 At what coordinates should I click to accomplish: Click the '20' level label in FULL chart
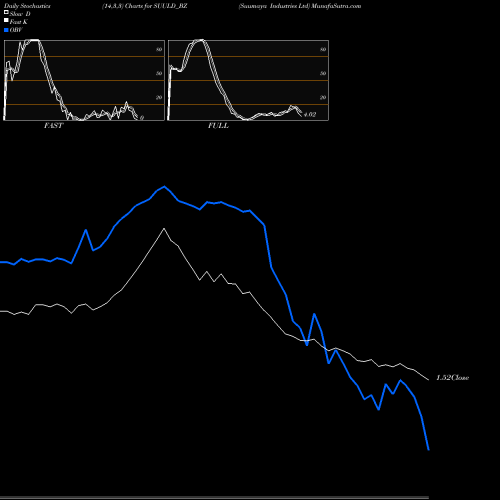323,97
